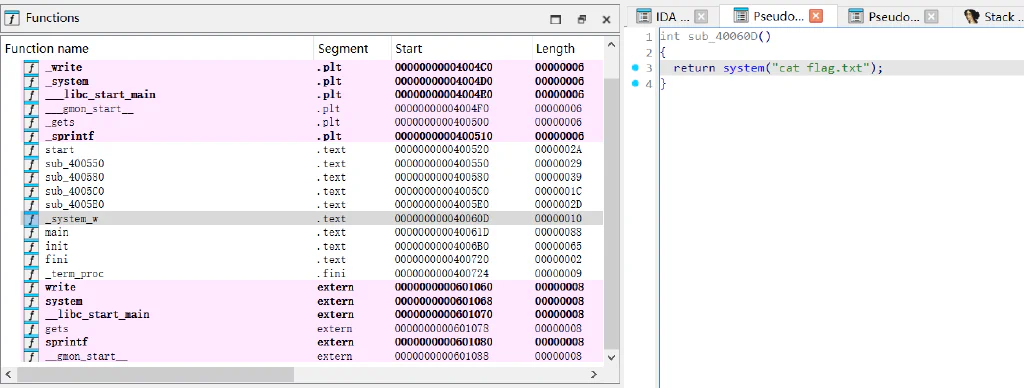1024x388 pixels.
Task: Click the function icon beside main row
Action: [x=31, y=232]
